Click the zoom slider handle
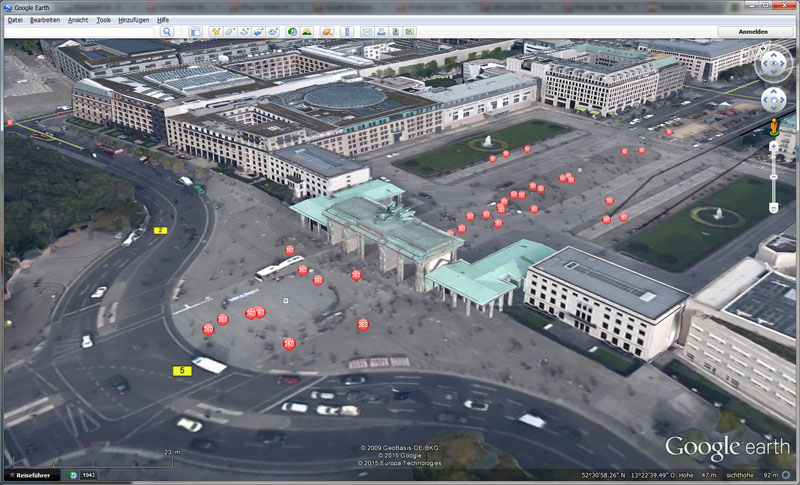This screenshot has width=800, height=485. click(x=773, y=177)
